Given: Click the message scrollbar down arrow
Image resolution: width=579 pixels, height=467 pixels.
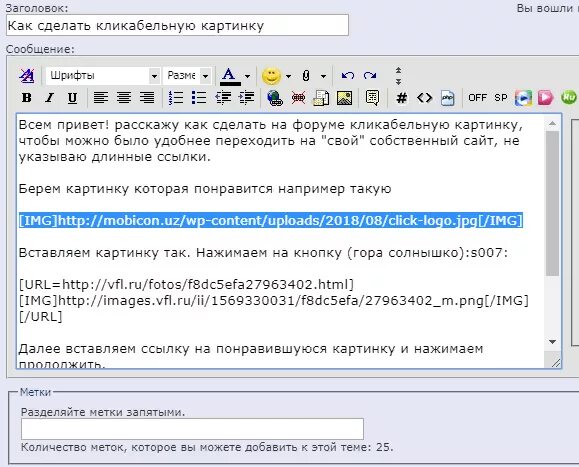Looking at the screenshot, I should [552, 342].
